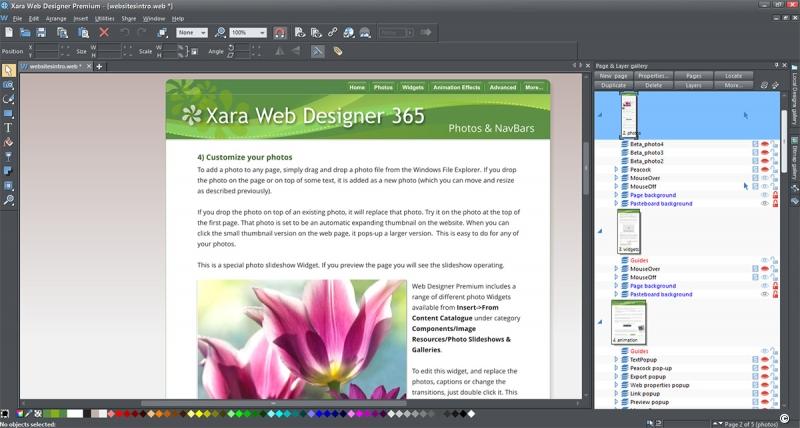Open the Window menu
Viewport: 800px width, 428px height.
click(154, 18)
